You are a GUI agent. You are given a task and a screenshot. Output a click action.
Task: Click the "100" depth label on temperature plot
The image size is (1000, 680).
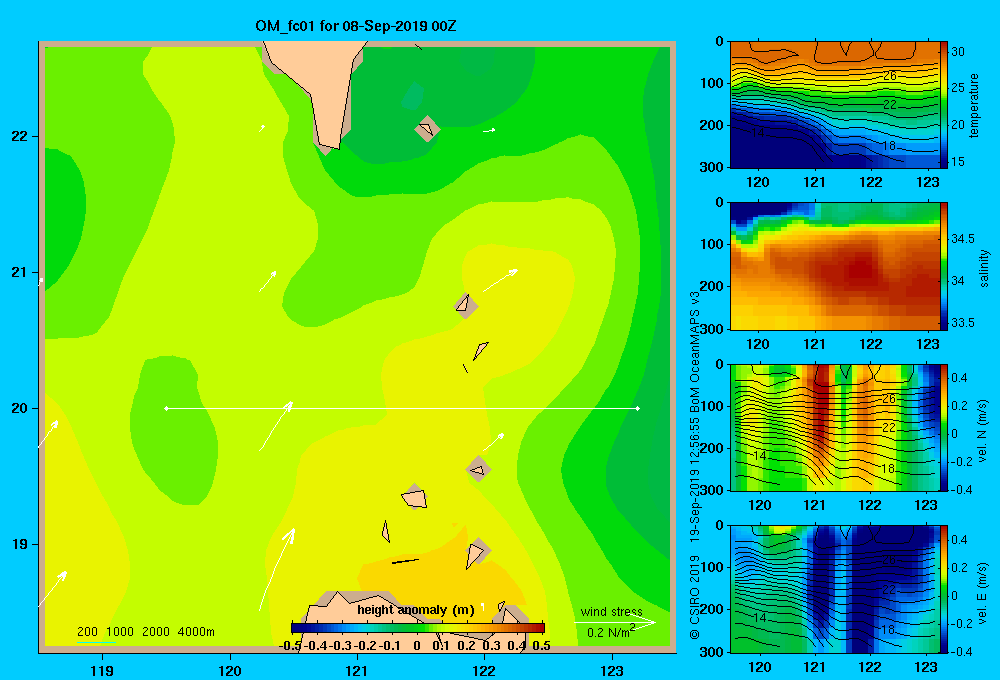click(x=713, y=83)
